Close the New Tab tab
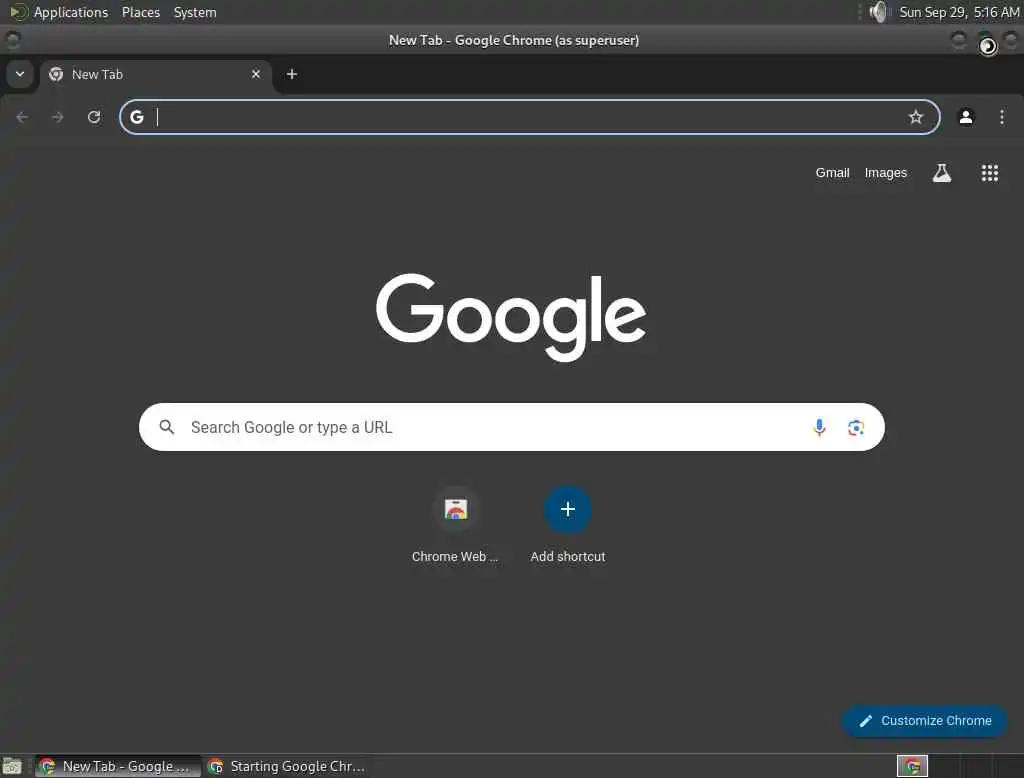 (256, 74)
